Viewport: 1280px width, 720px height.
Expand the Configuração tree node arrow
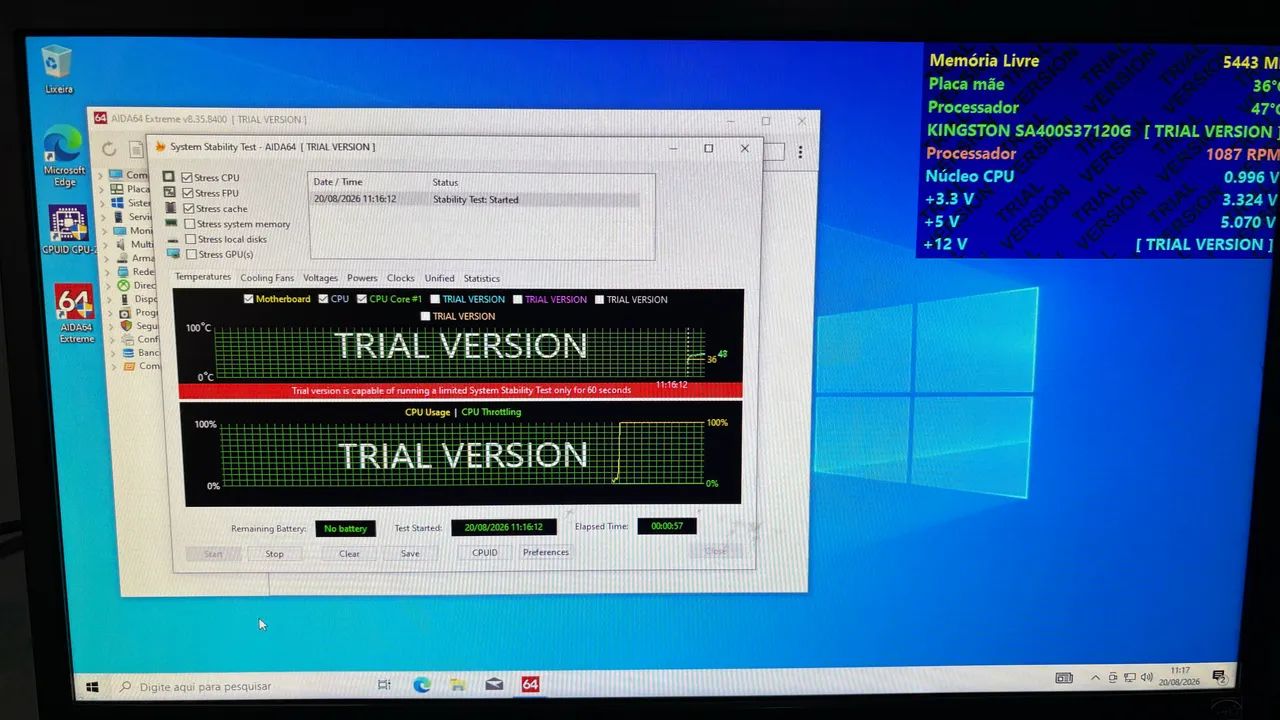(x=113, y=340)
